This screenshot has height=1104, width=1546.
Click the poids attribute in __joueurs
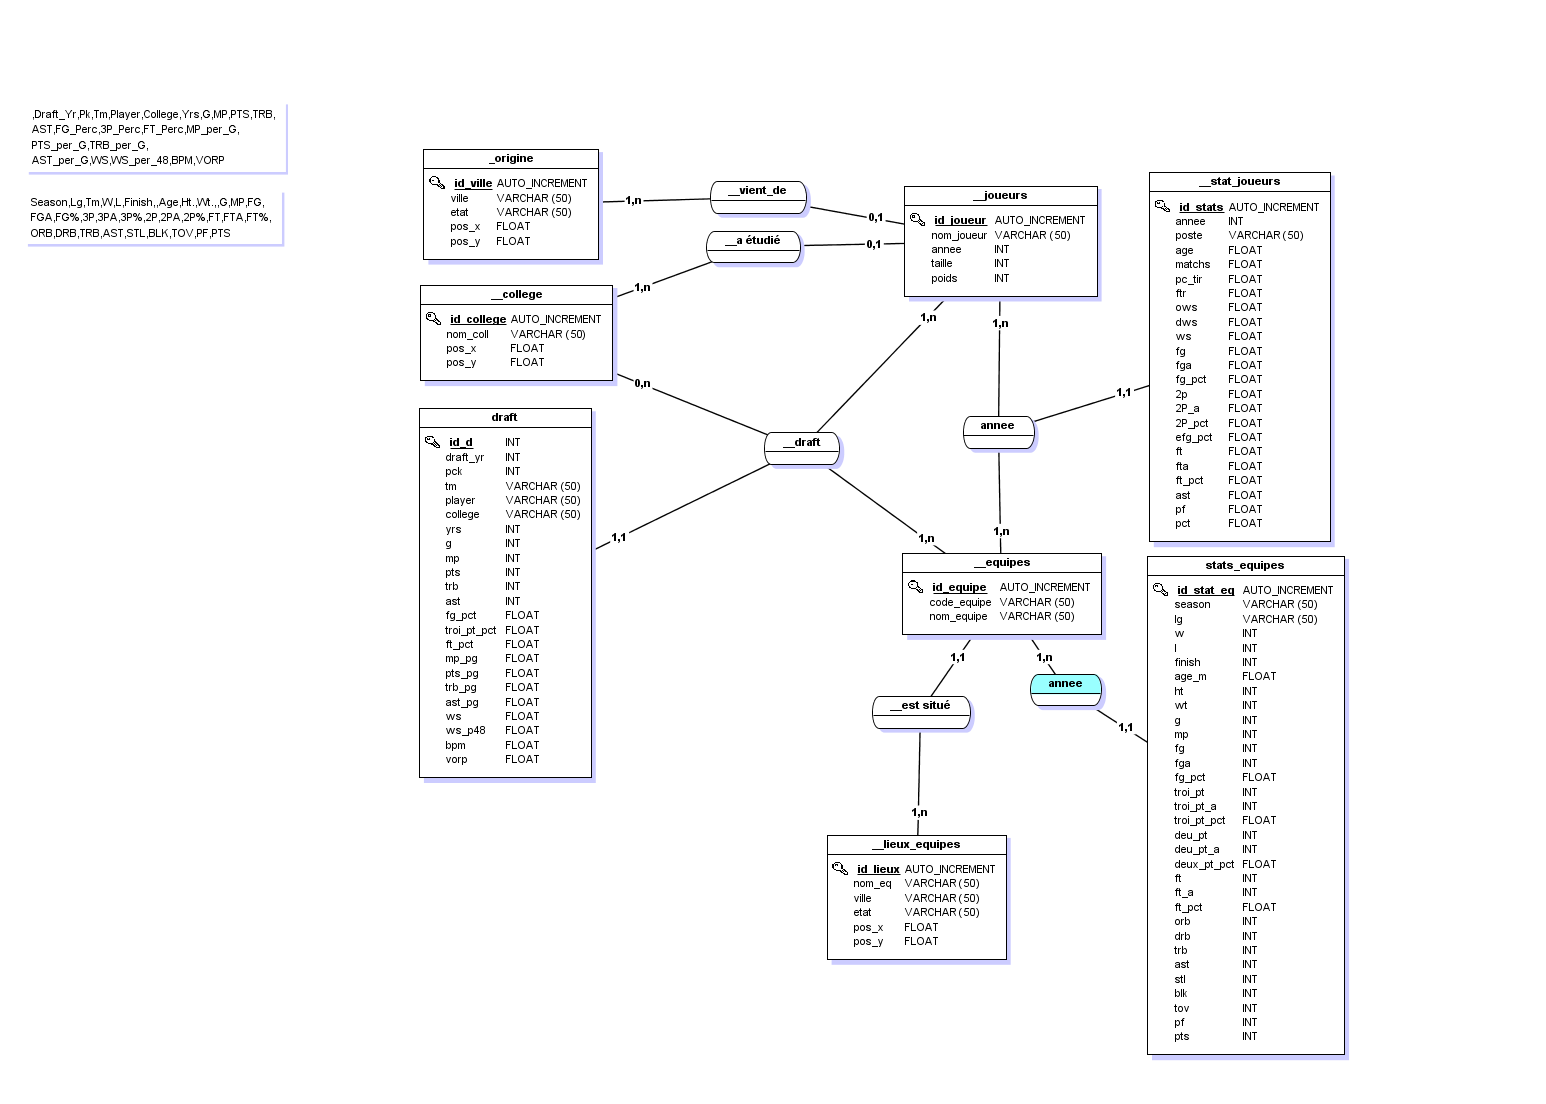[x=944, y=278]
